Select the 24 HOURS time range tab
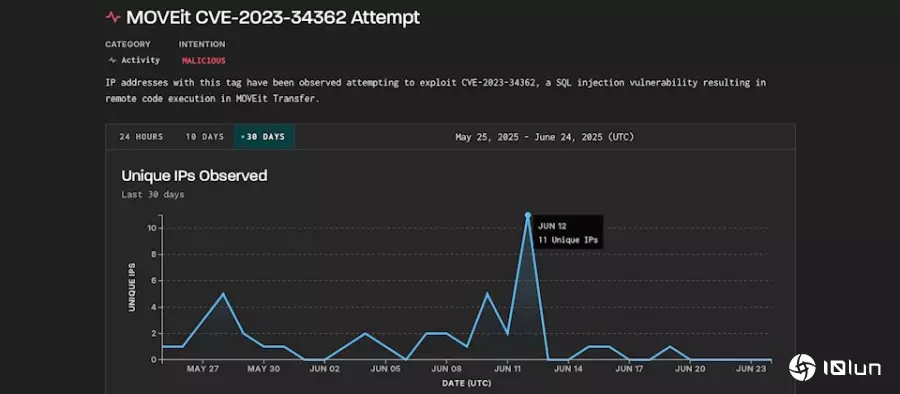 (141, 137)
